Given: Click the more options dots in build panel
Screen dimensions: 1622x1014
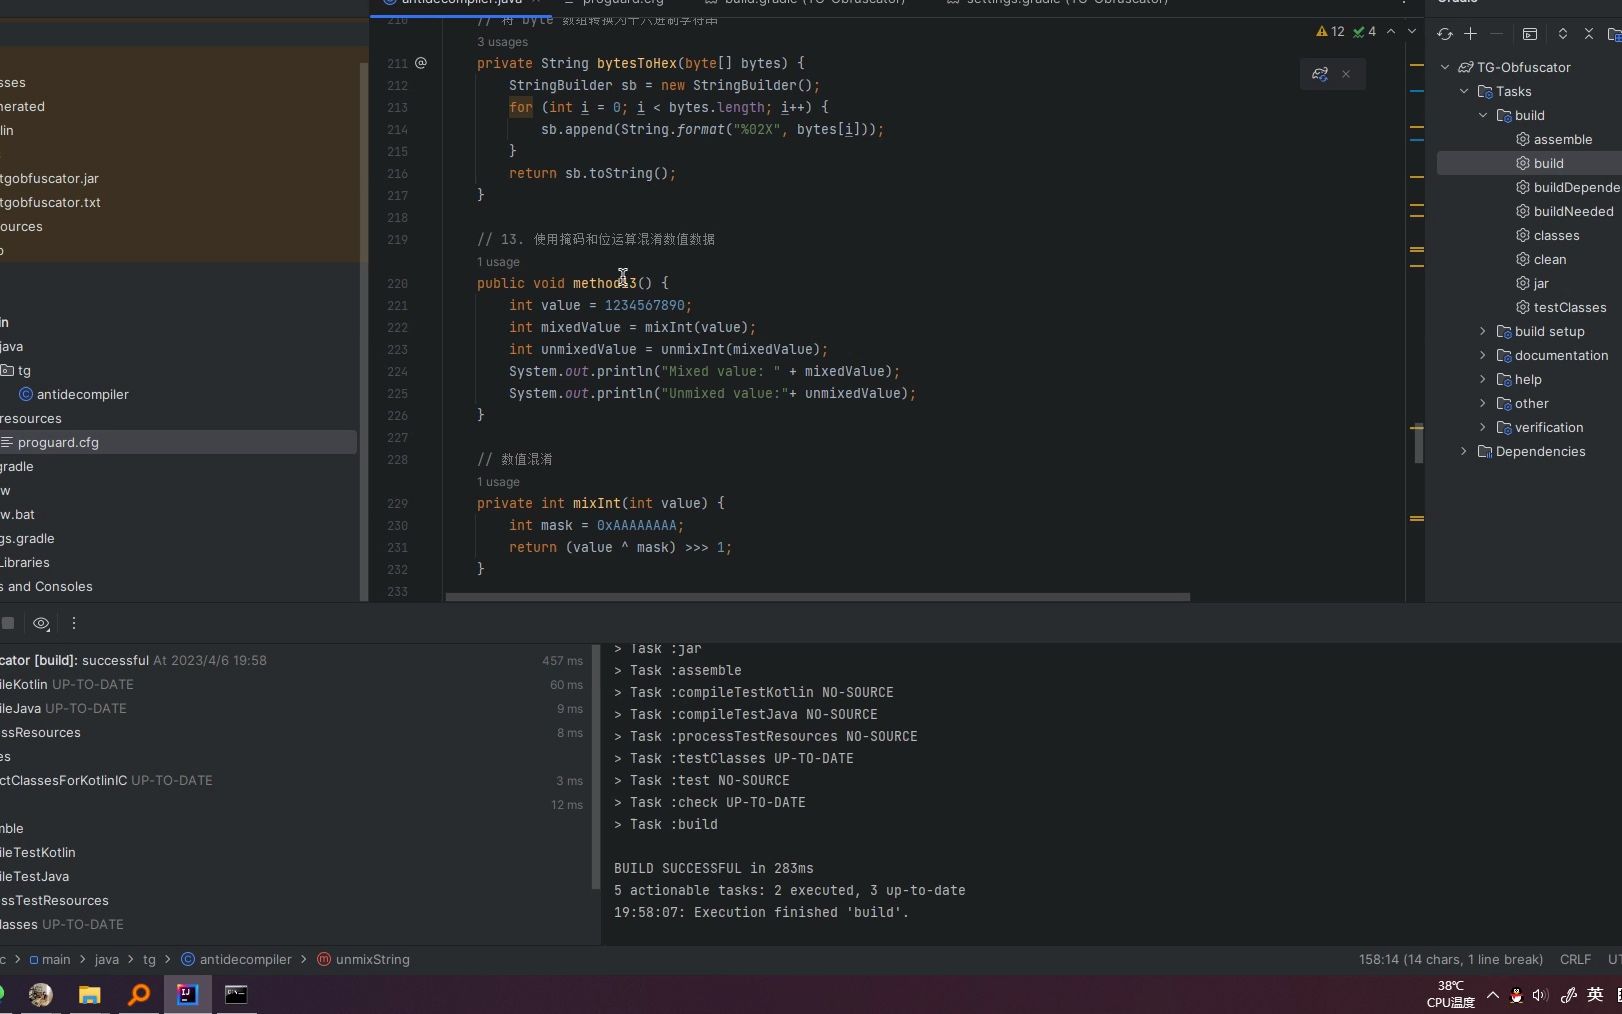Looking at the screenshot, I should point(73,623).
